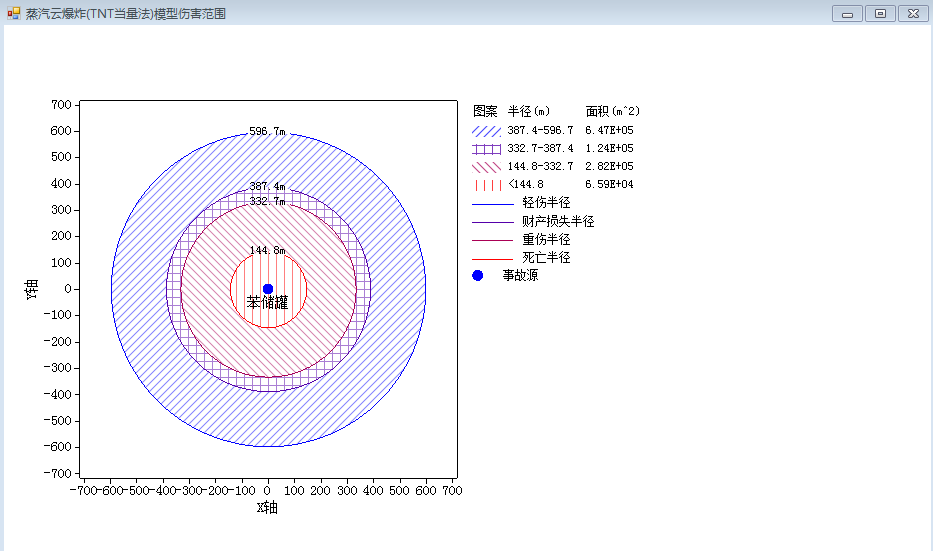This screenshot has height=551, width=933.
Task: Click the 苯储罐 label on the chart
Action: click(x=267, y=302)
